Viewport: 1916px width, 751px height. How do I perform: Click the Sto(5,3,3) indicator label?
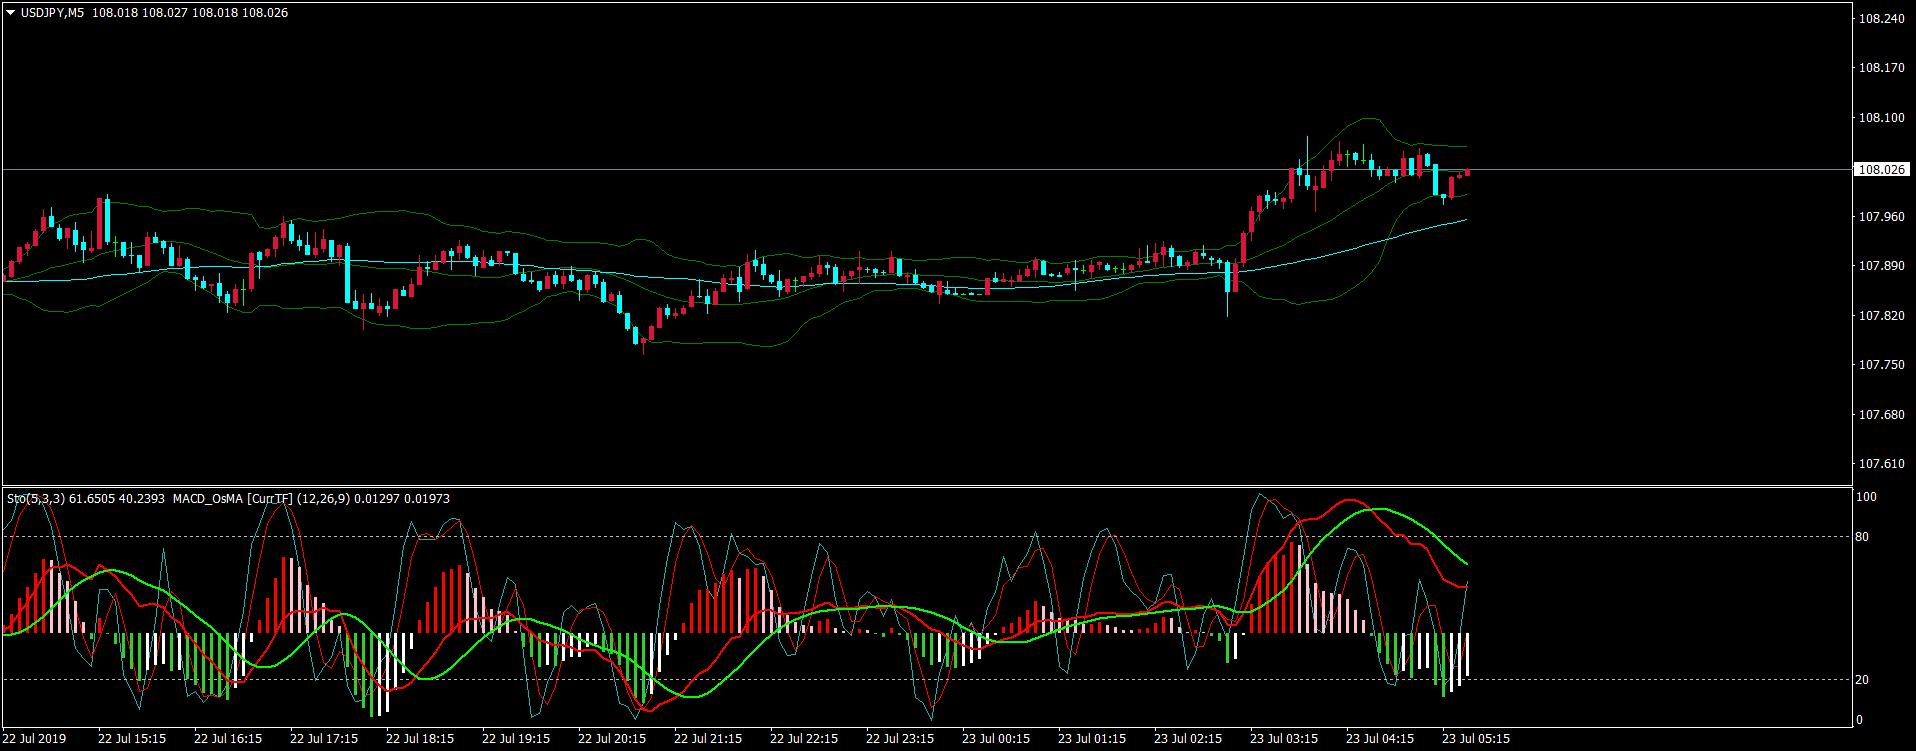[x=37, y=498]
